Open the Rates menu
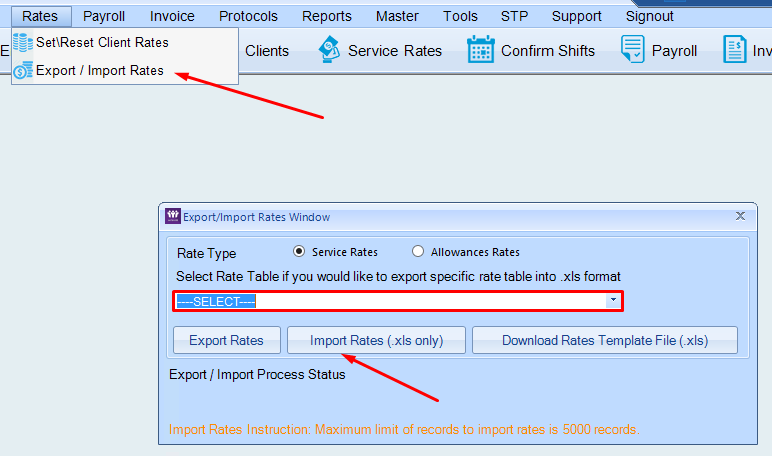This screenshot has width=772, height=456. pos(41,16)
